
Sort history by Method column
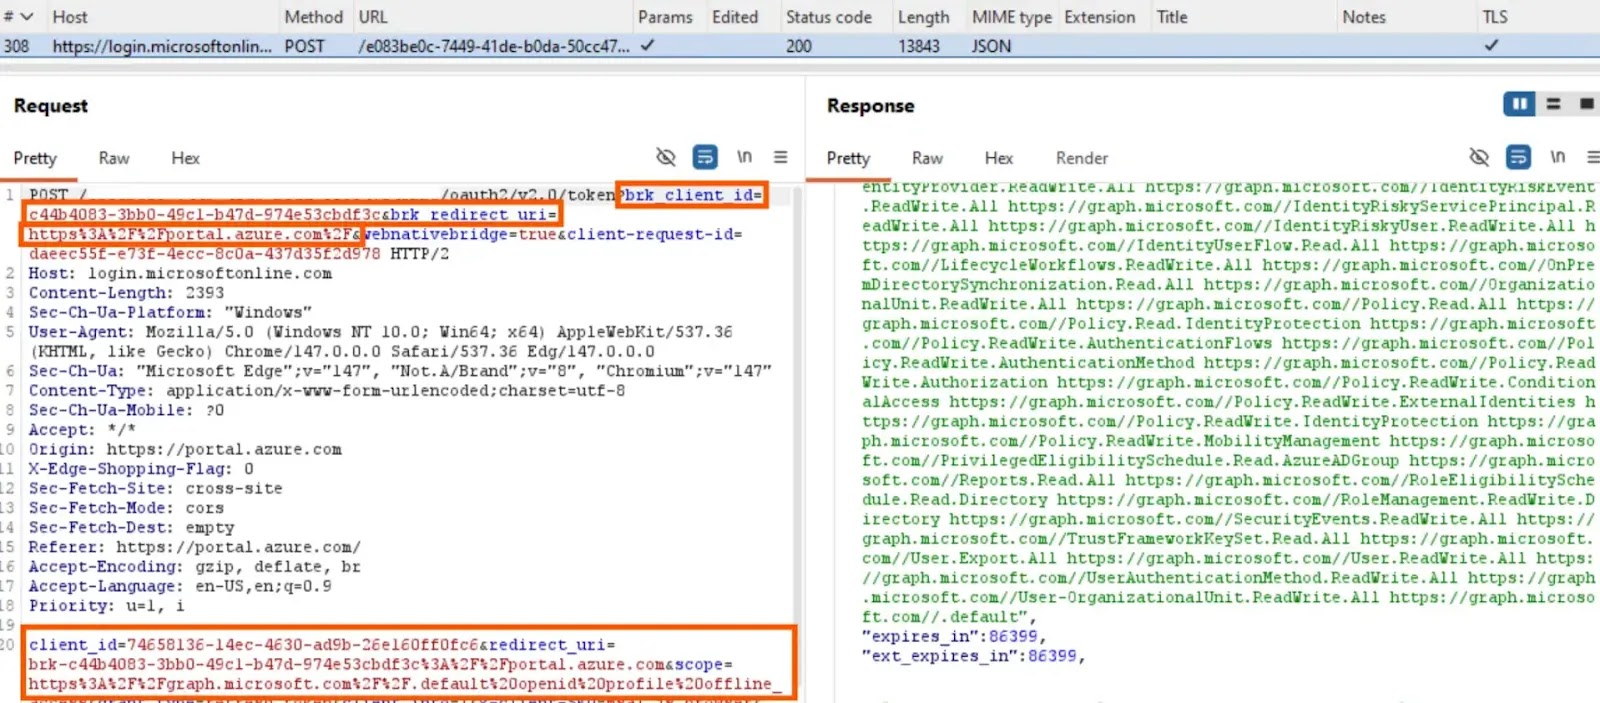pos(313,17)
